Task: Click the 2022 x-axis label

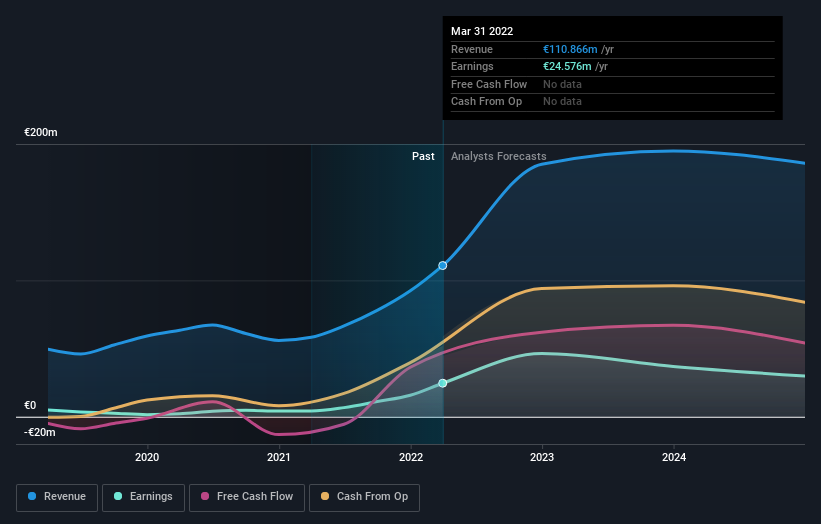Action: pos(411,458)
